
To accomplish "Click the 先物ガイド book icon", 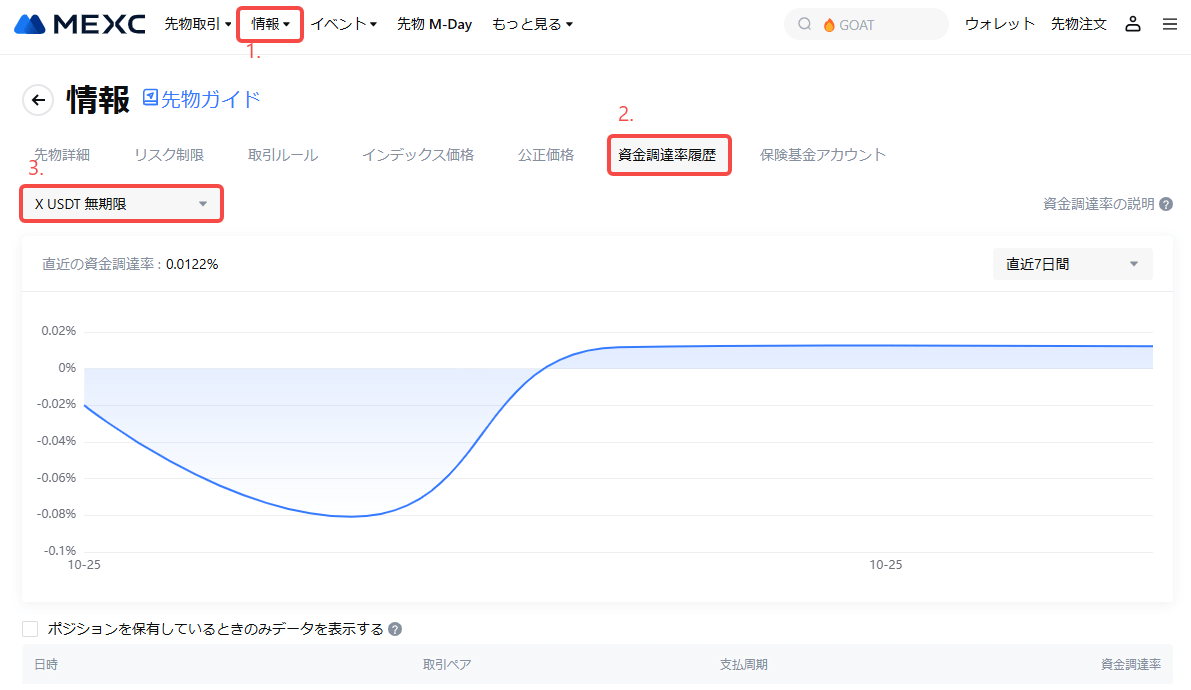I will (151, 97).
